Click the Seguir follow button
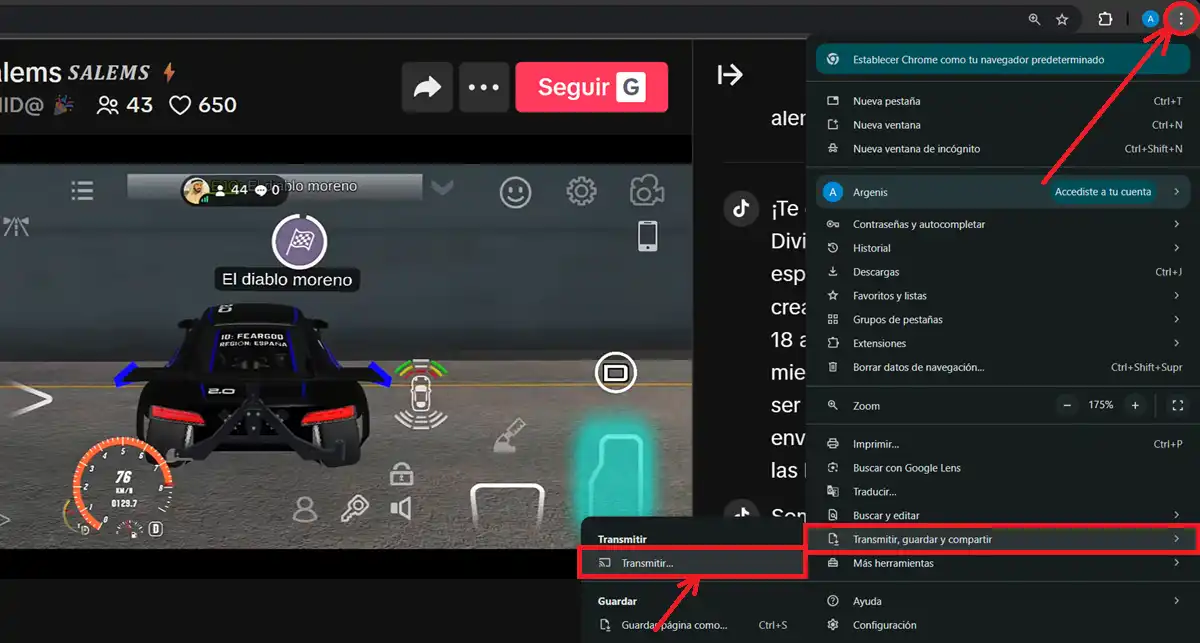Image resolution: width=1200 pixels, height=643 pixels. tap(592, 87)
